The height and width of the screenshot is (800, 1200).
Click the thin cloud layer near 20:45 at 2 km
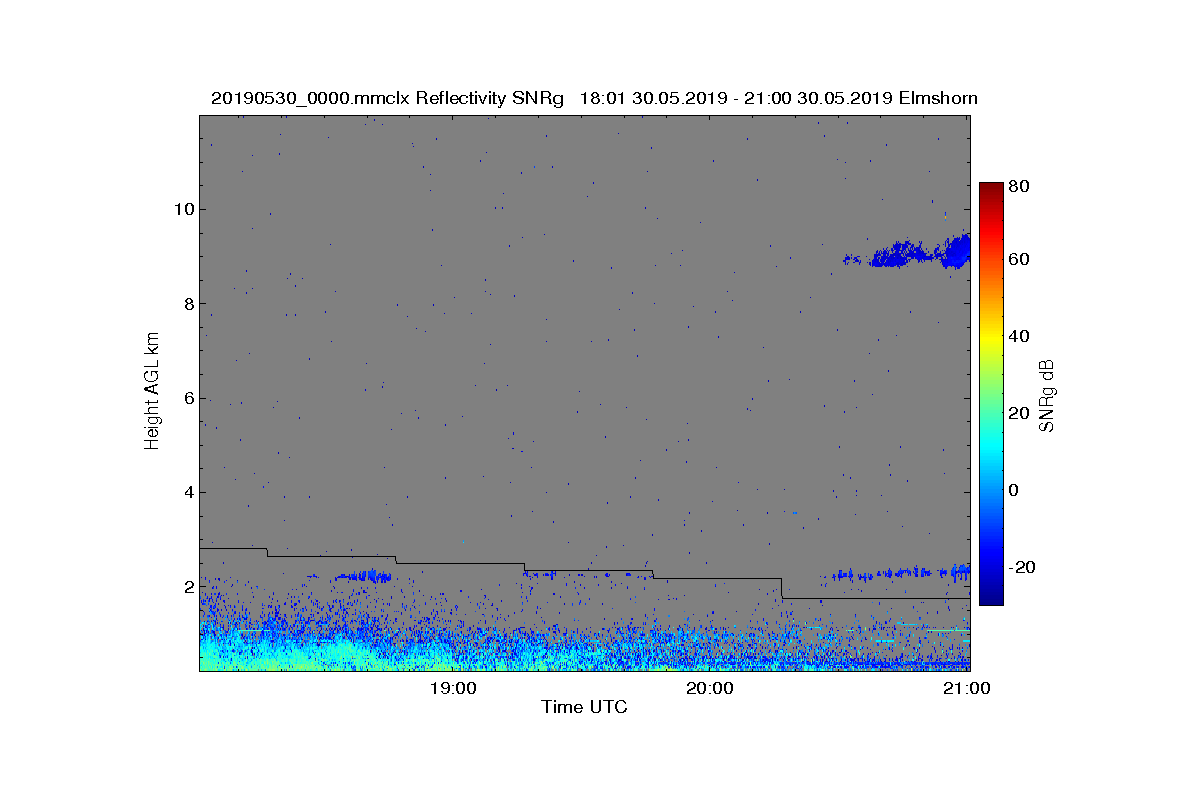[x=900, y=574]
